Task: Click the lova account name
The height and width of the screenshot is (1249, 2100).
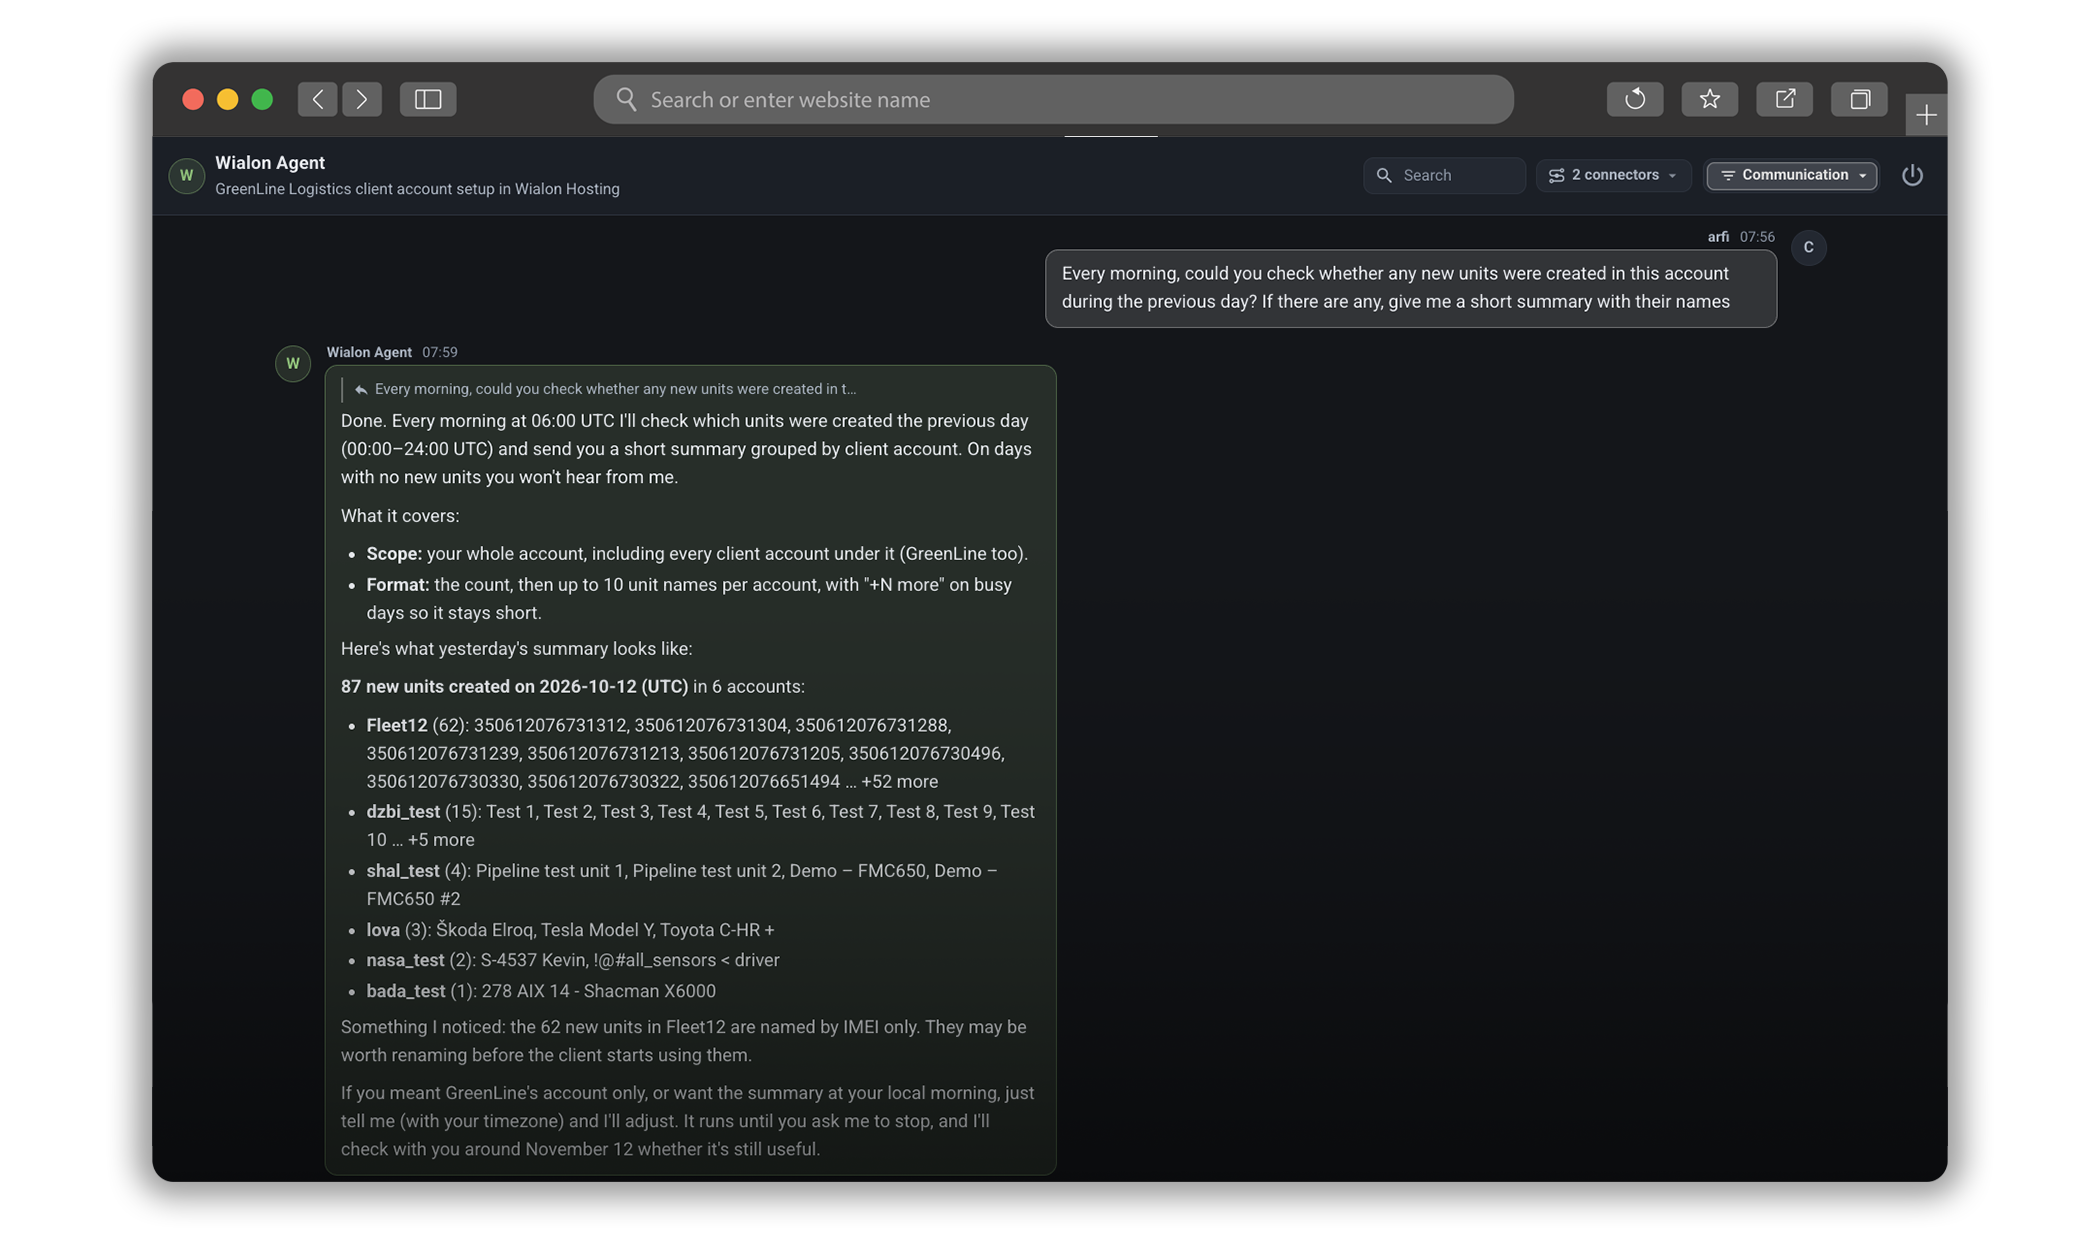Action: click(x=383, y=930)
